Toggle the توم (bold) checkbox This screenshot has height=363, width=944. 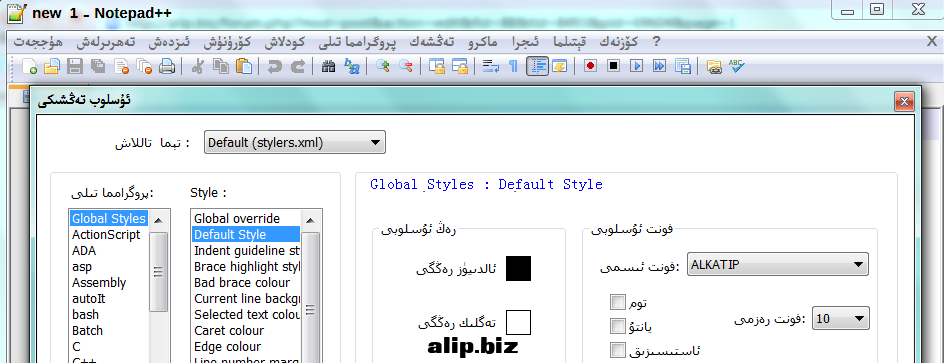click(618, 302)
